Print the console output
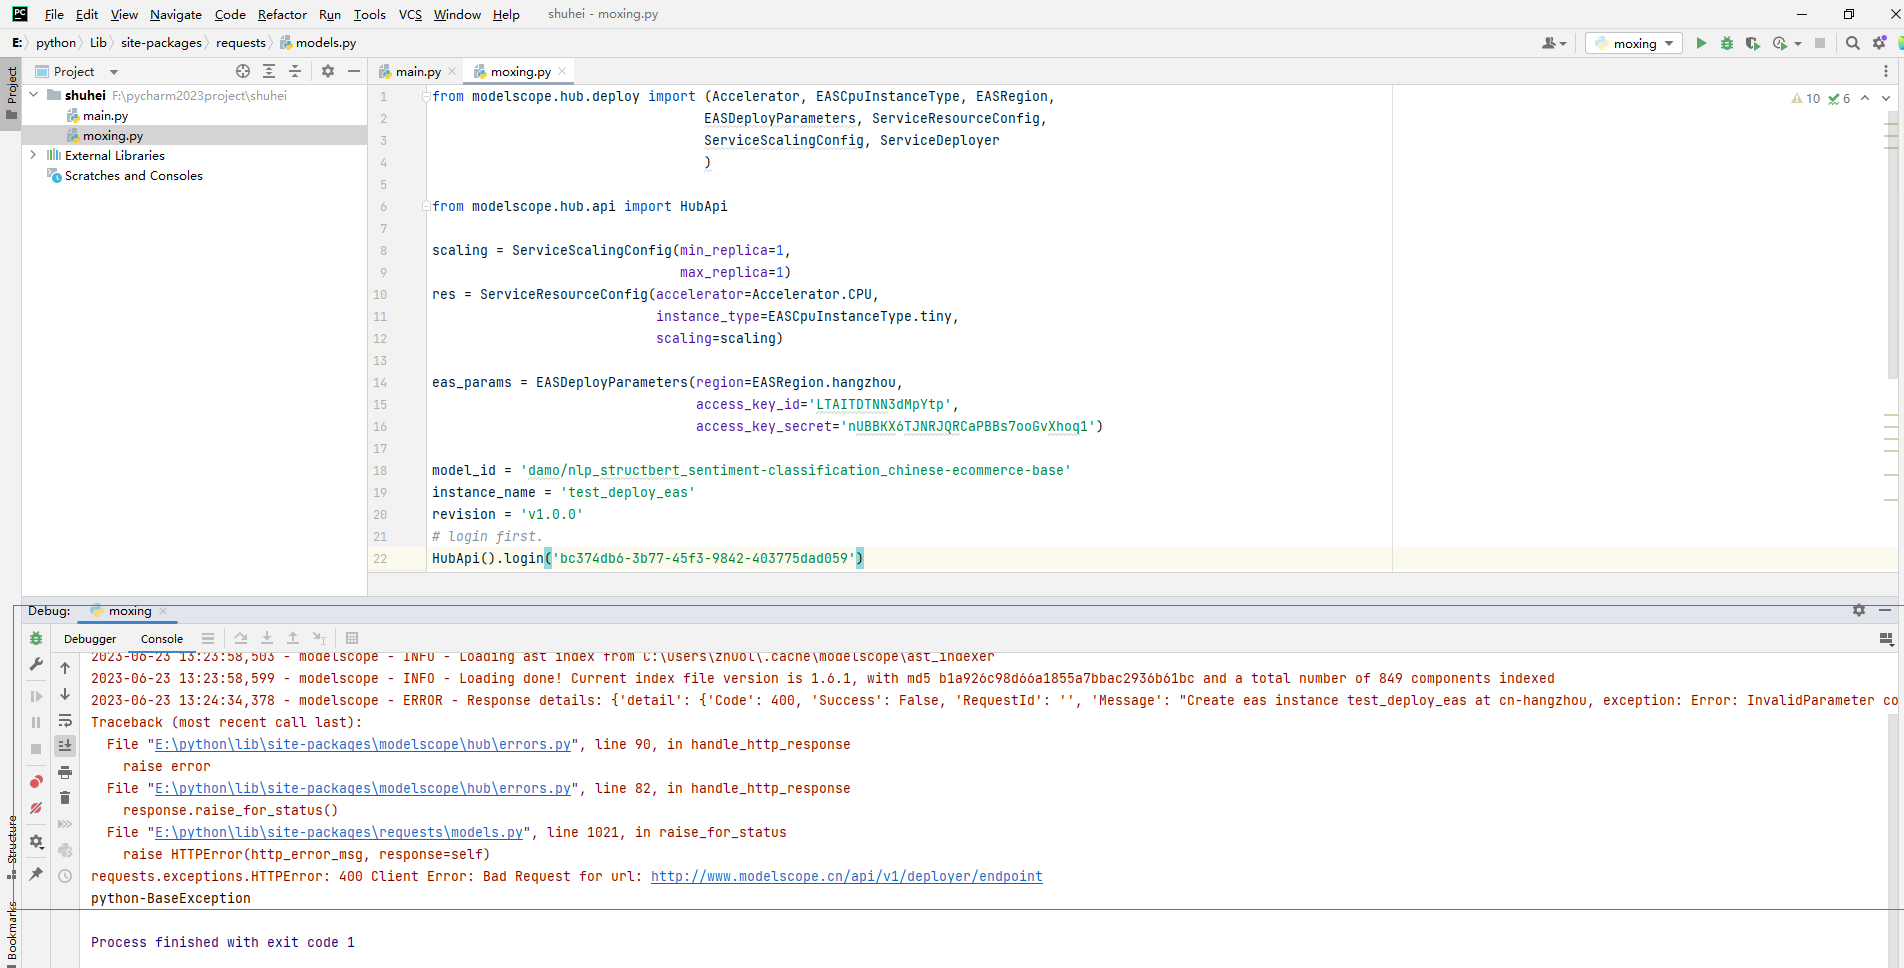Screen dimensions: 1904x968 coord(65,772)
